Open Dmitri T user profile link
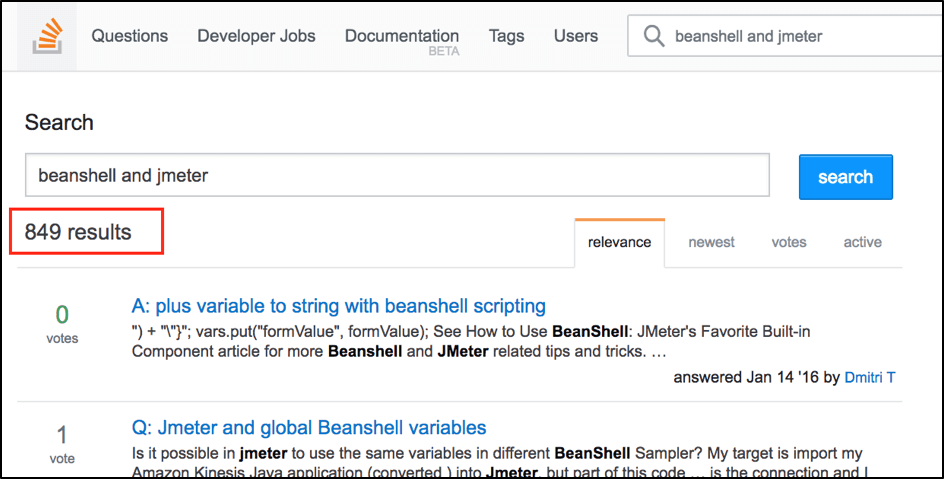The height and width of the screenshot is (479, 944). tap(870, 377)
